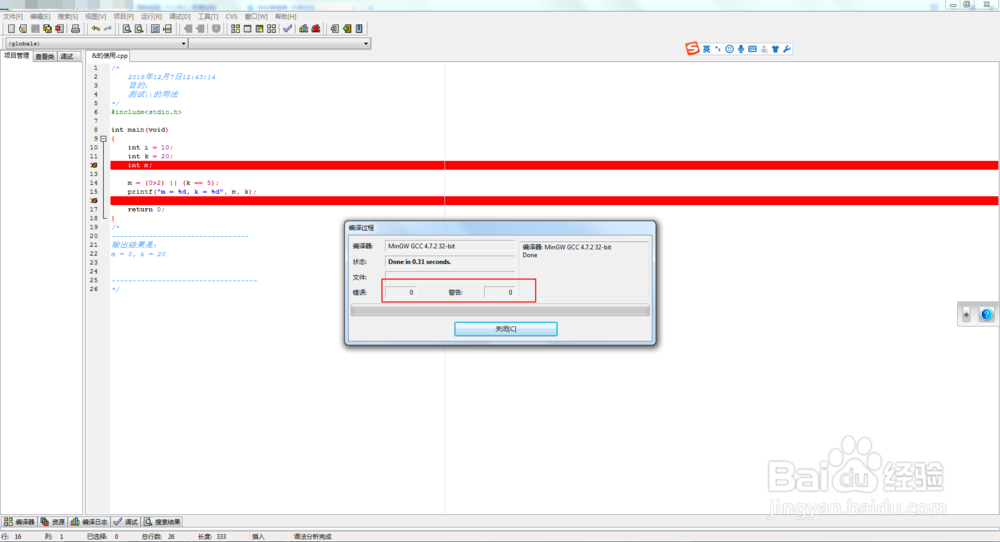Toggle breakpoint marker on line 16
Image resolution: width=1000 pixels, height=542 pixels.
pos(94,201)
